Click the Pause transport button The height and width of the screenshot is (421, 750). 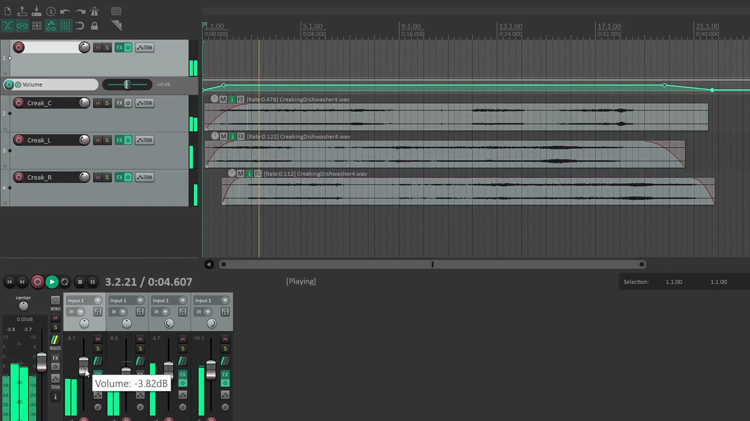93,282
